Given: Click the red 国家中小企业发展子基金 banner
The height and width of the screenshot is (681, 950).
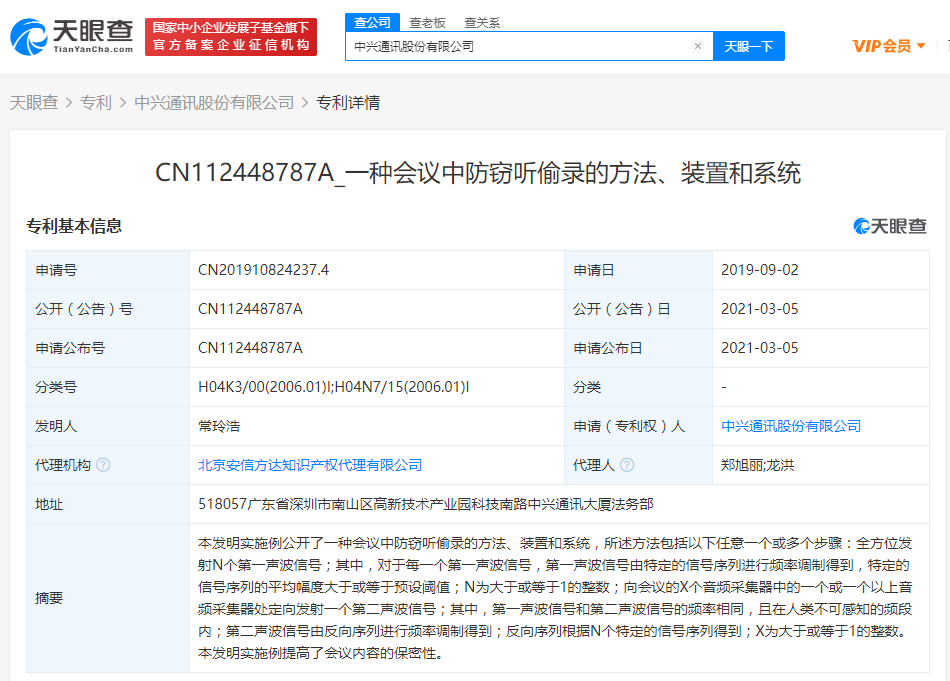Looking at the screenshot, I should (231, 36).
